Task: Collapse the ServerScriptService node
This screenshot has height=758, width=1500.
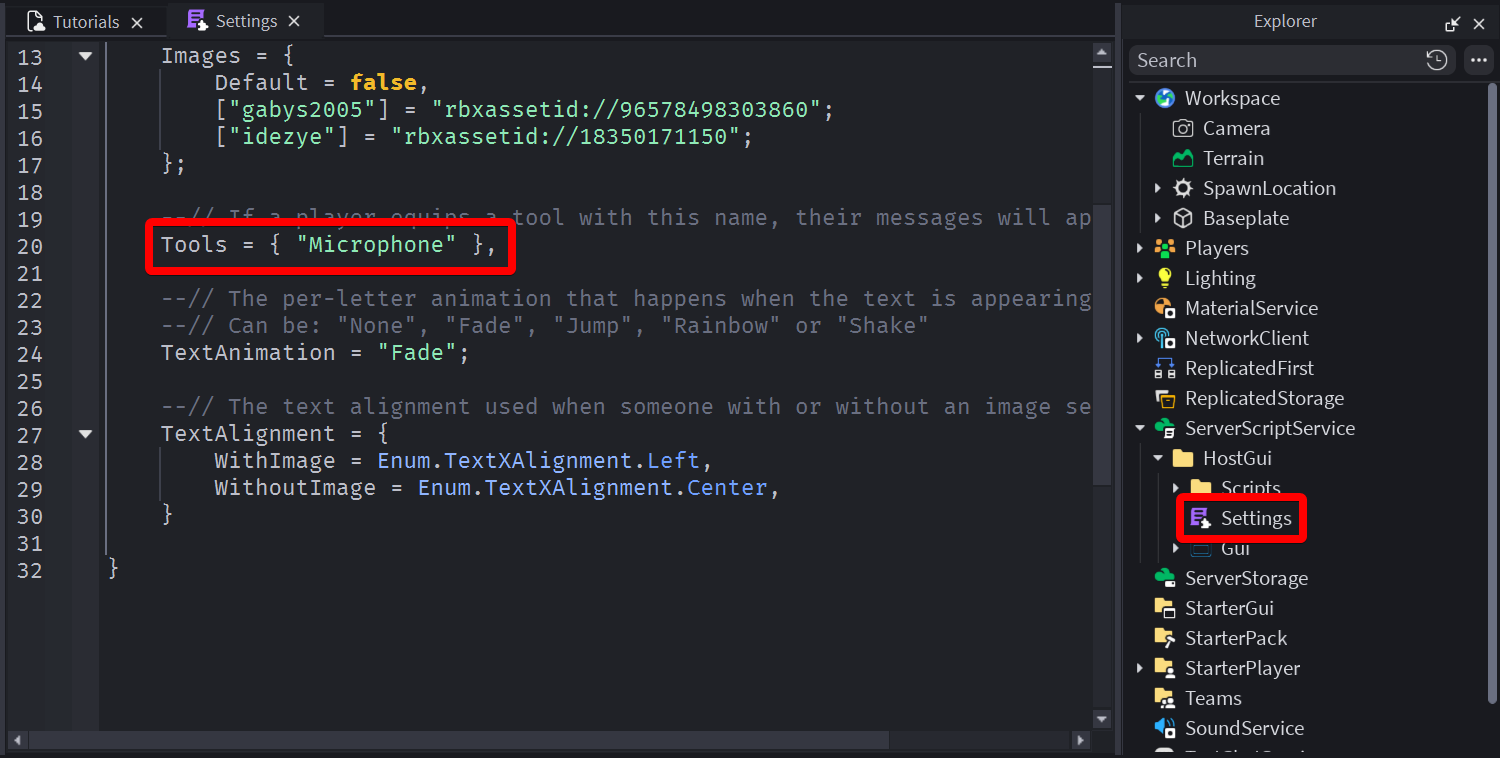Action: (1140, 428)
